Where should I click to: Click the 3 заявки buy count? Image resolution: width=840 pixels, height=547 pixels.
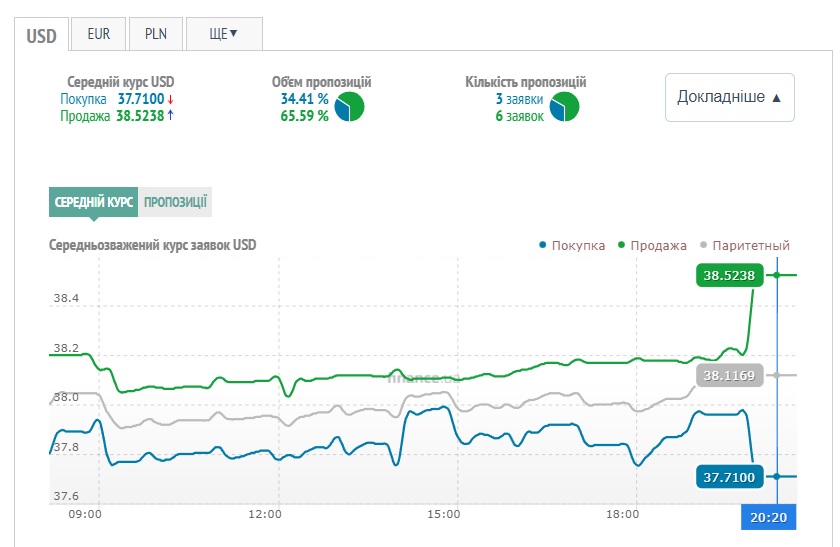tap(519, 99)
